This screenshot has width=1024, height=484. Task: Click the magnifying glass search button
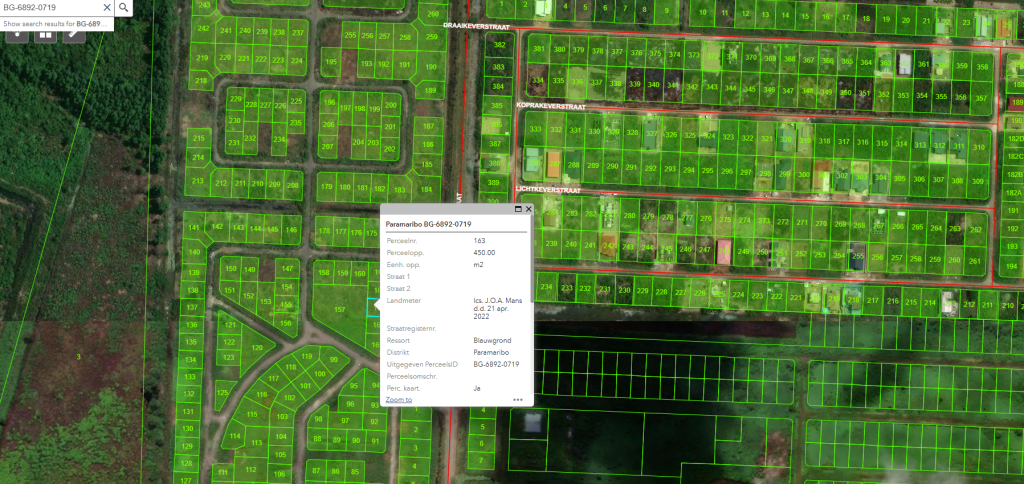pyautogui.click(x=123, y=8)
